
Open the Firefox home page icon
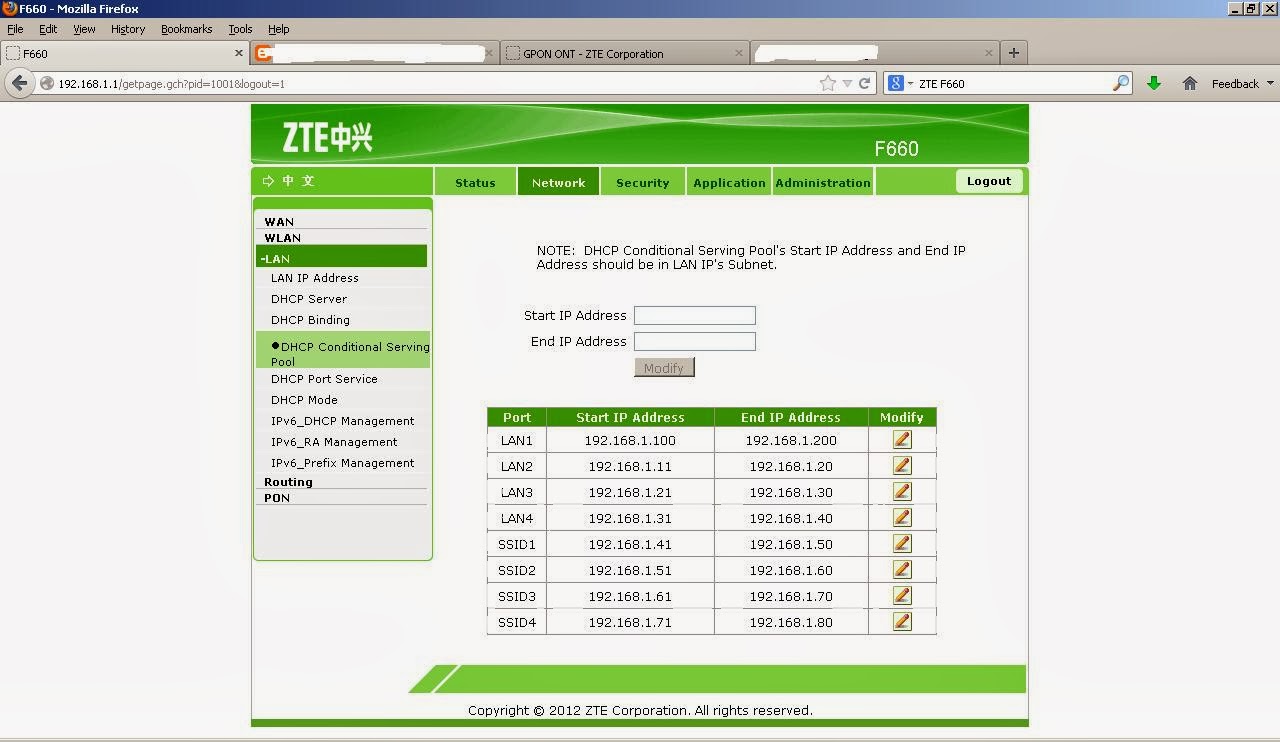(1189, 84)
